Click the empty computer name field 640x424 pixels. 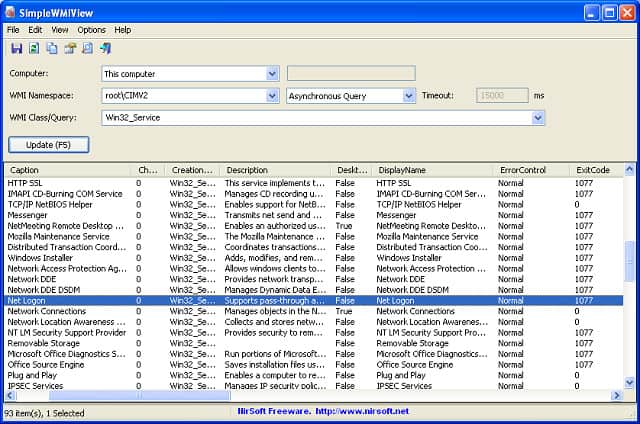351,73
